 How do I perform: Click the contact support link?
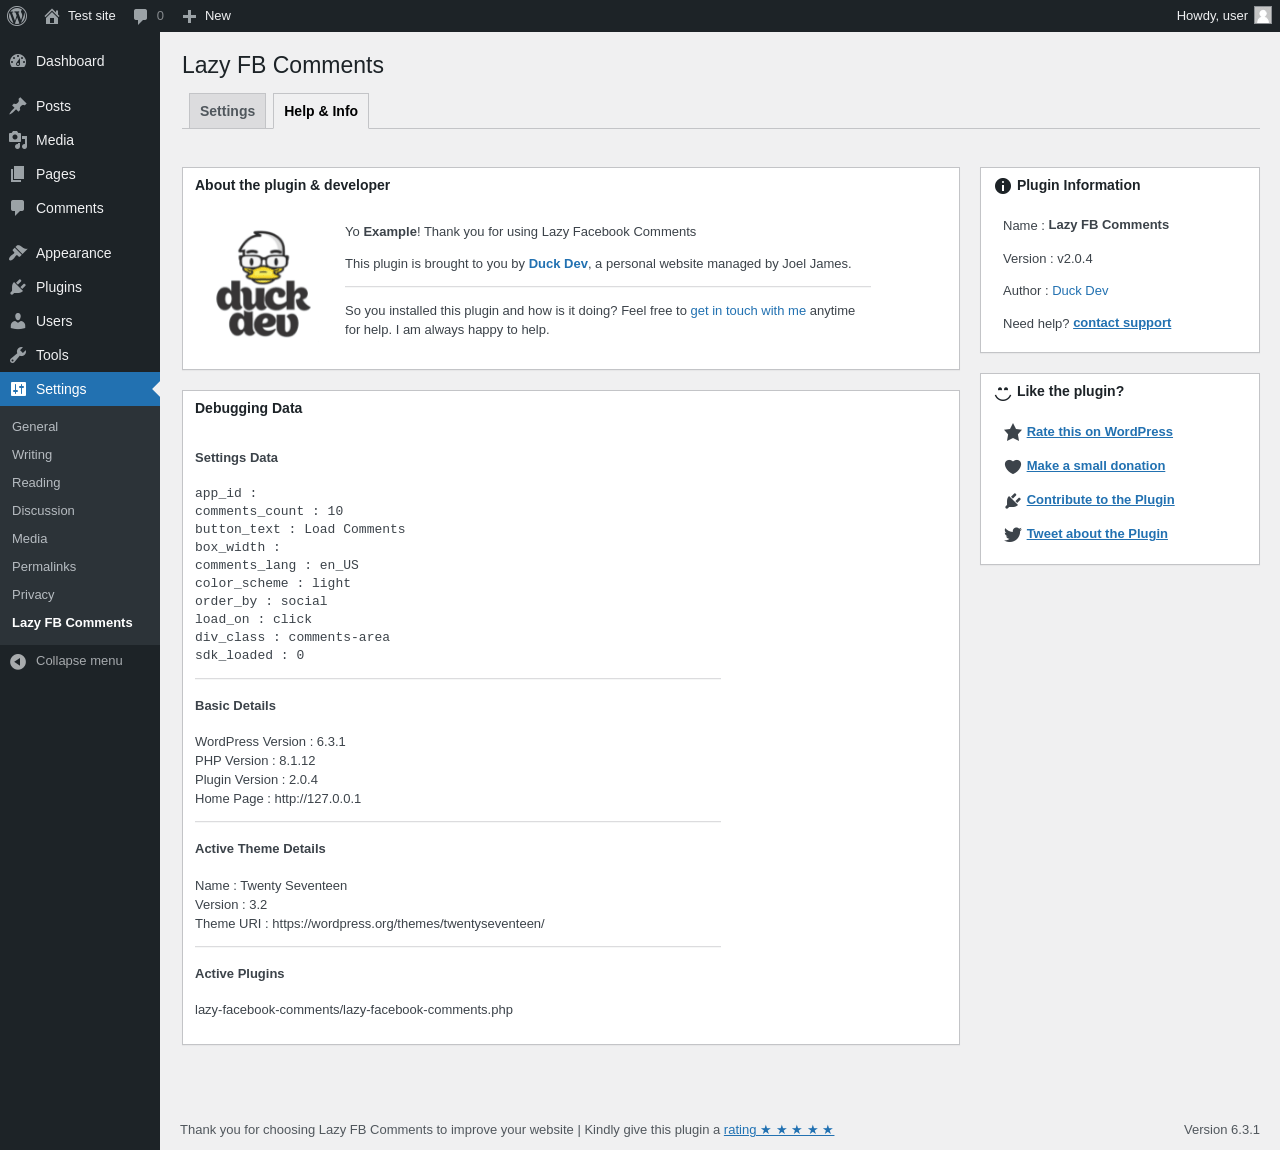click(x=1122, y=323)
